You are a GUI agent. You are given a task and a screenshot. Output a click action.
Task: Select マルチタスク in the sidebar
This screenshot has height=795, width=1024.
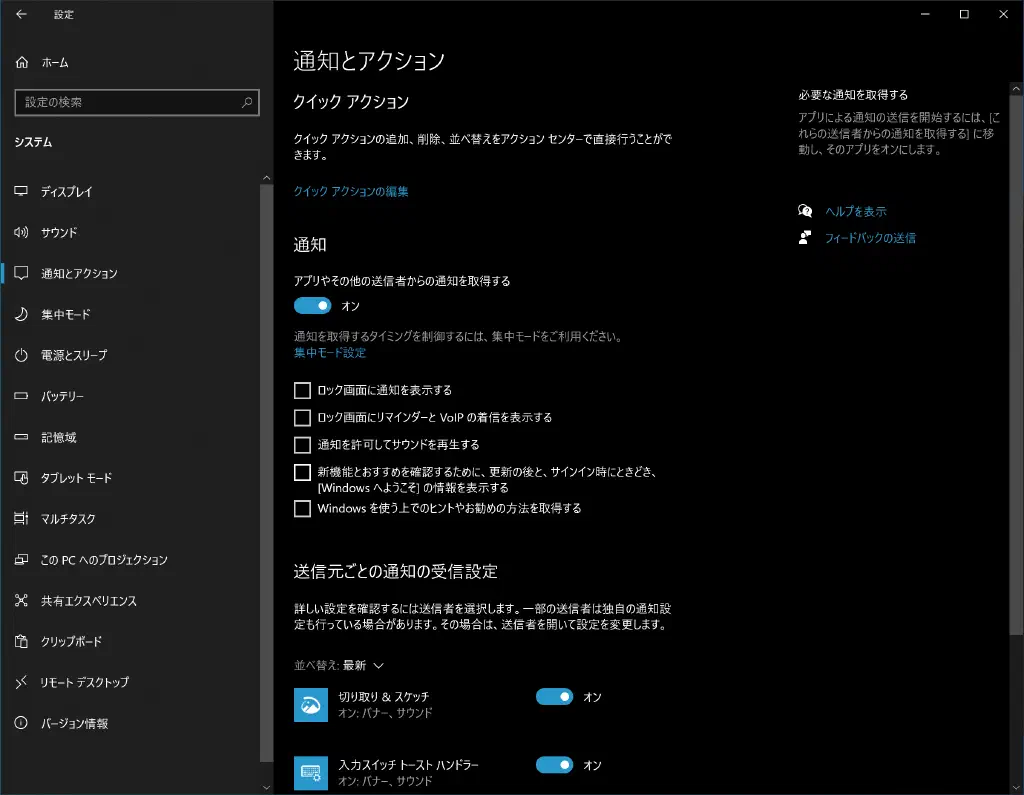[68, 519]
